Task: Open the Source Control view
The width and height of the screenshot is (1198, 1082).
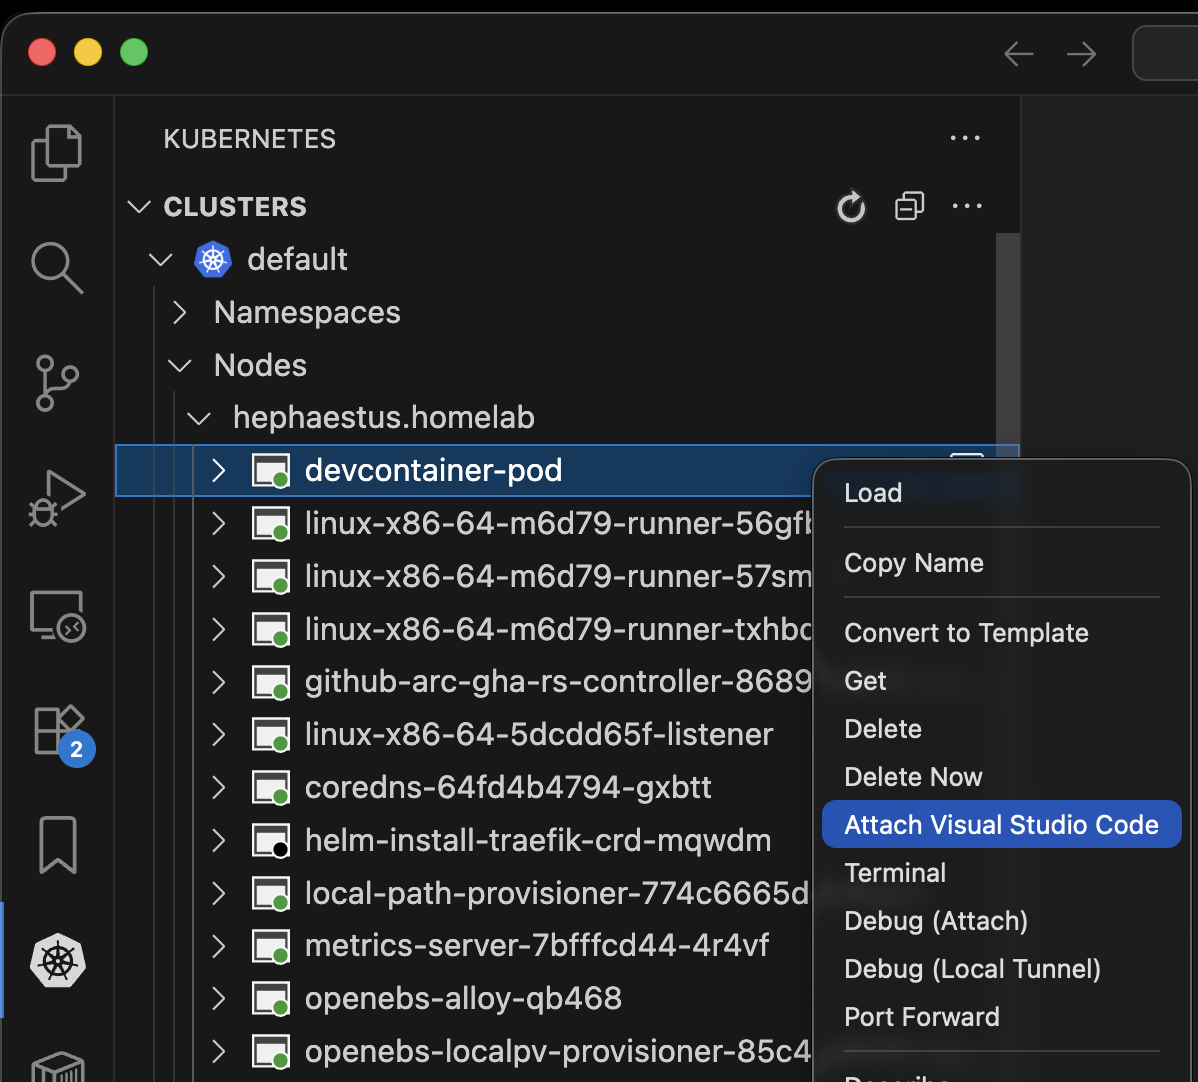Action: 57,383
